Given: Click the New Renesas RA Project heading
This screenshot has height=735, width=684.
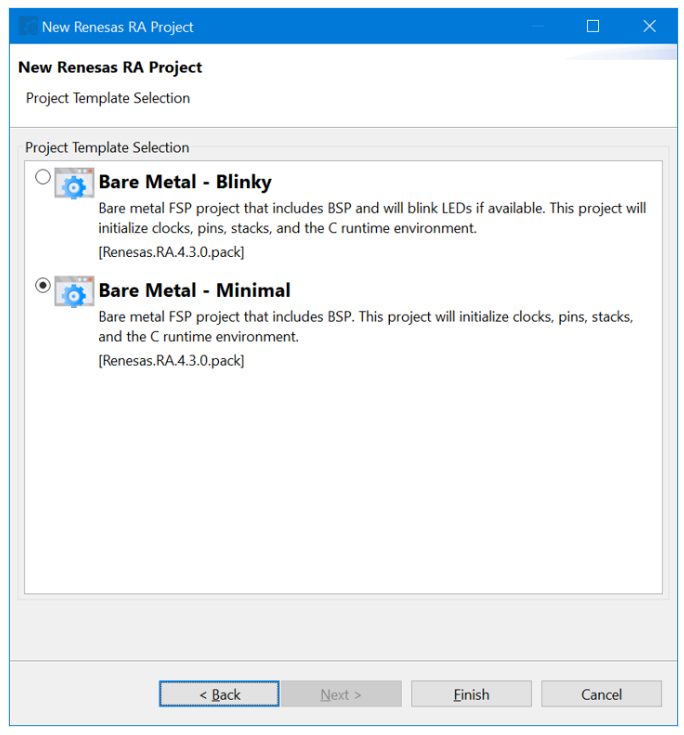Looking at the screenshot, I should point(110,68).
